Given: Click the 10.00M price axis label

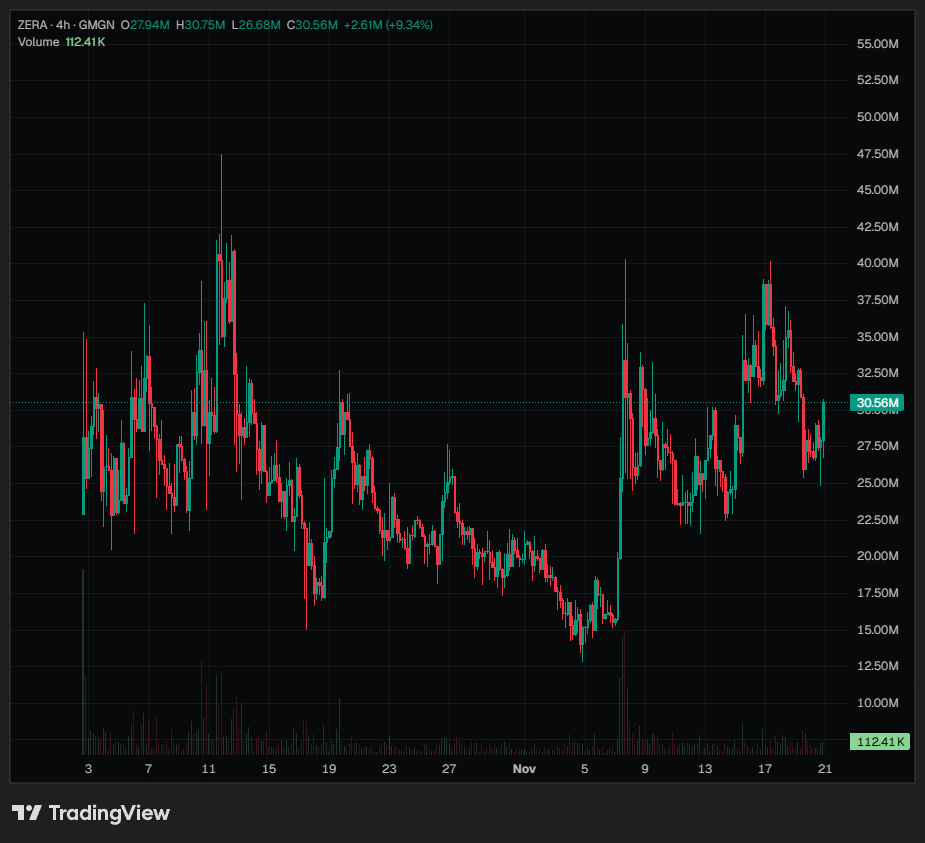Looking at the screenshot, I should [877, 703].
